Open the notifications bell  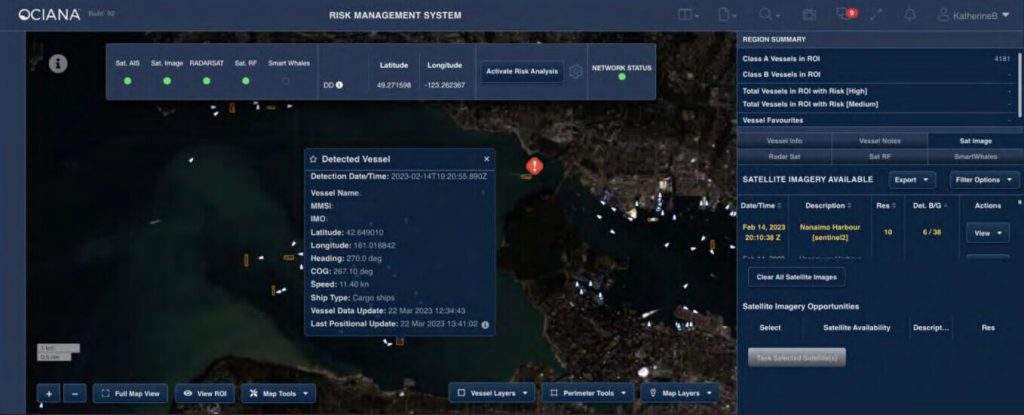point(909,15)
